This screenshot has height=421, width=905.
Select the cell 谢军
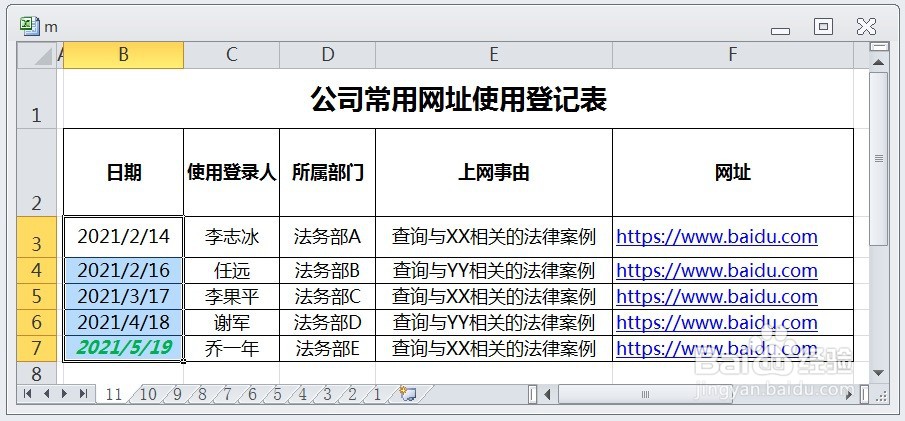[231, 322]
